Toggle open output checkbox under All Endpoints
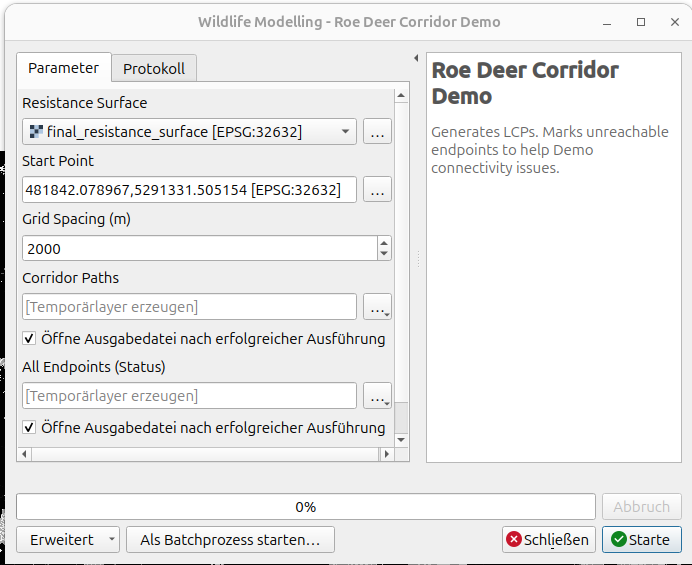The width and height of the screenshot is (692, 565). pos(29,428)
